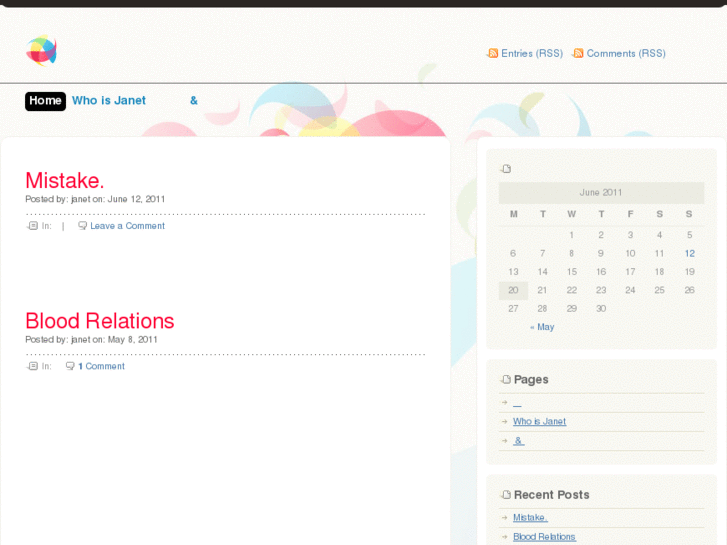Screen dimensions: 727x545
Task: Open the & page in Pages list
Action: pos(519,441)
